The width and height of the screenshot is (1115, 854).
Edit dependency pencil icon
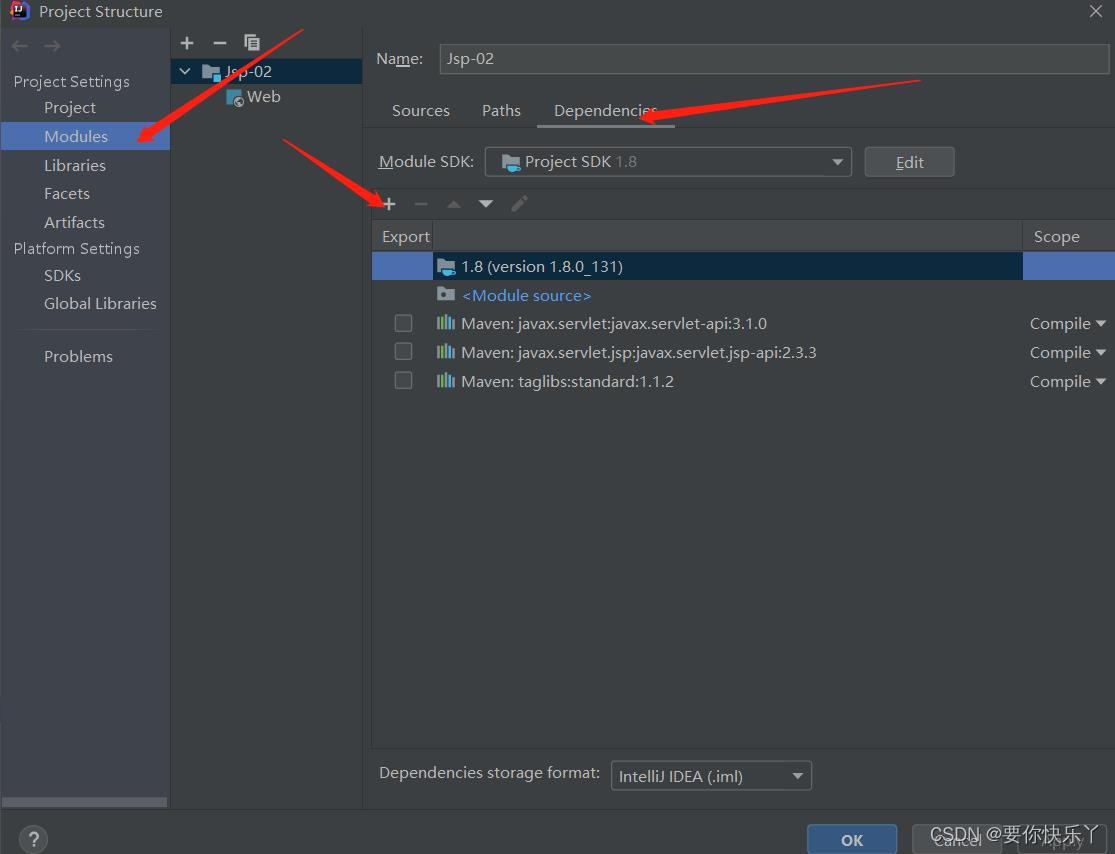pyautogui.click(x=519, y=204)
